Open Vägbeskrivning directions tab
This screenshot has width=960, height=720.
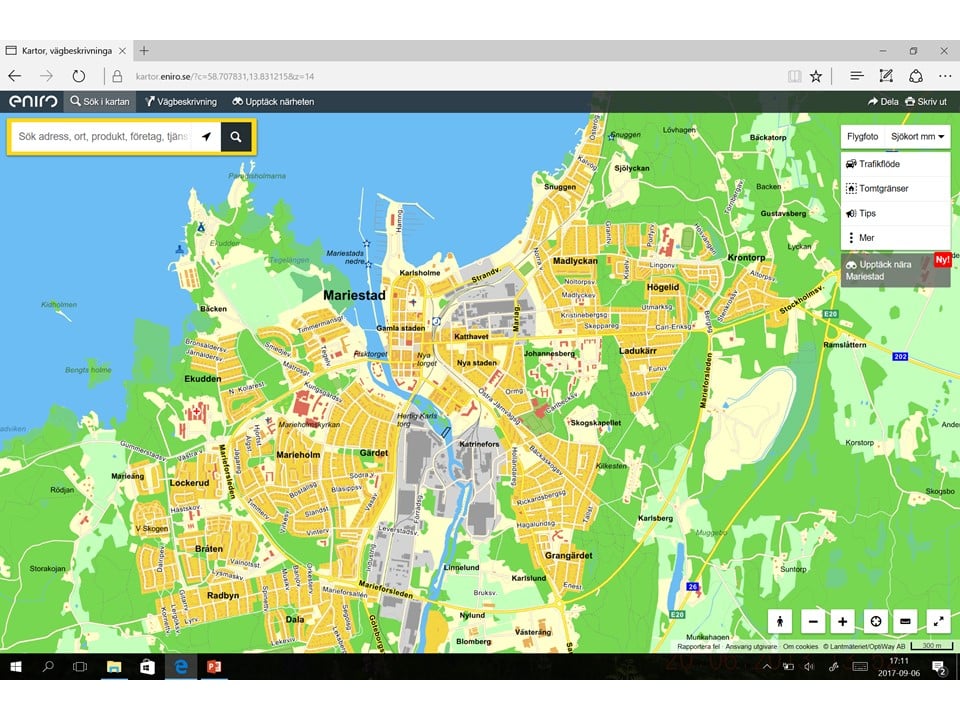point(181,102)
